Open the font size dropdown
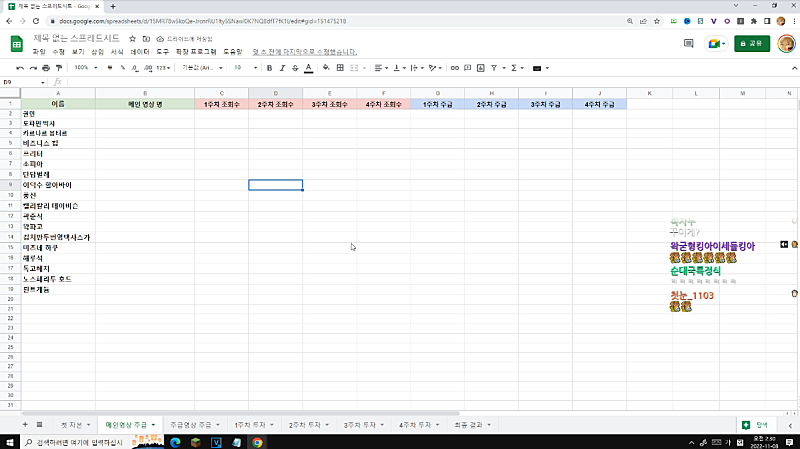Viewport: 800px width, 449px height. tap(245, 68)
